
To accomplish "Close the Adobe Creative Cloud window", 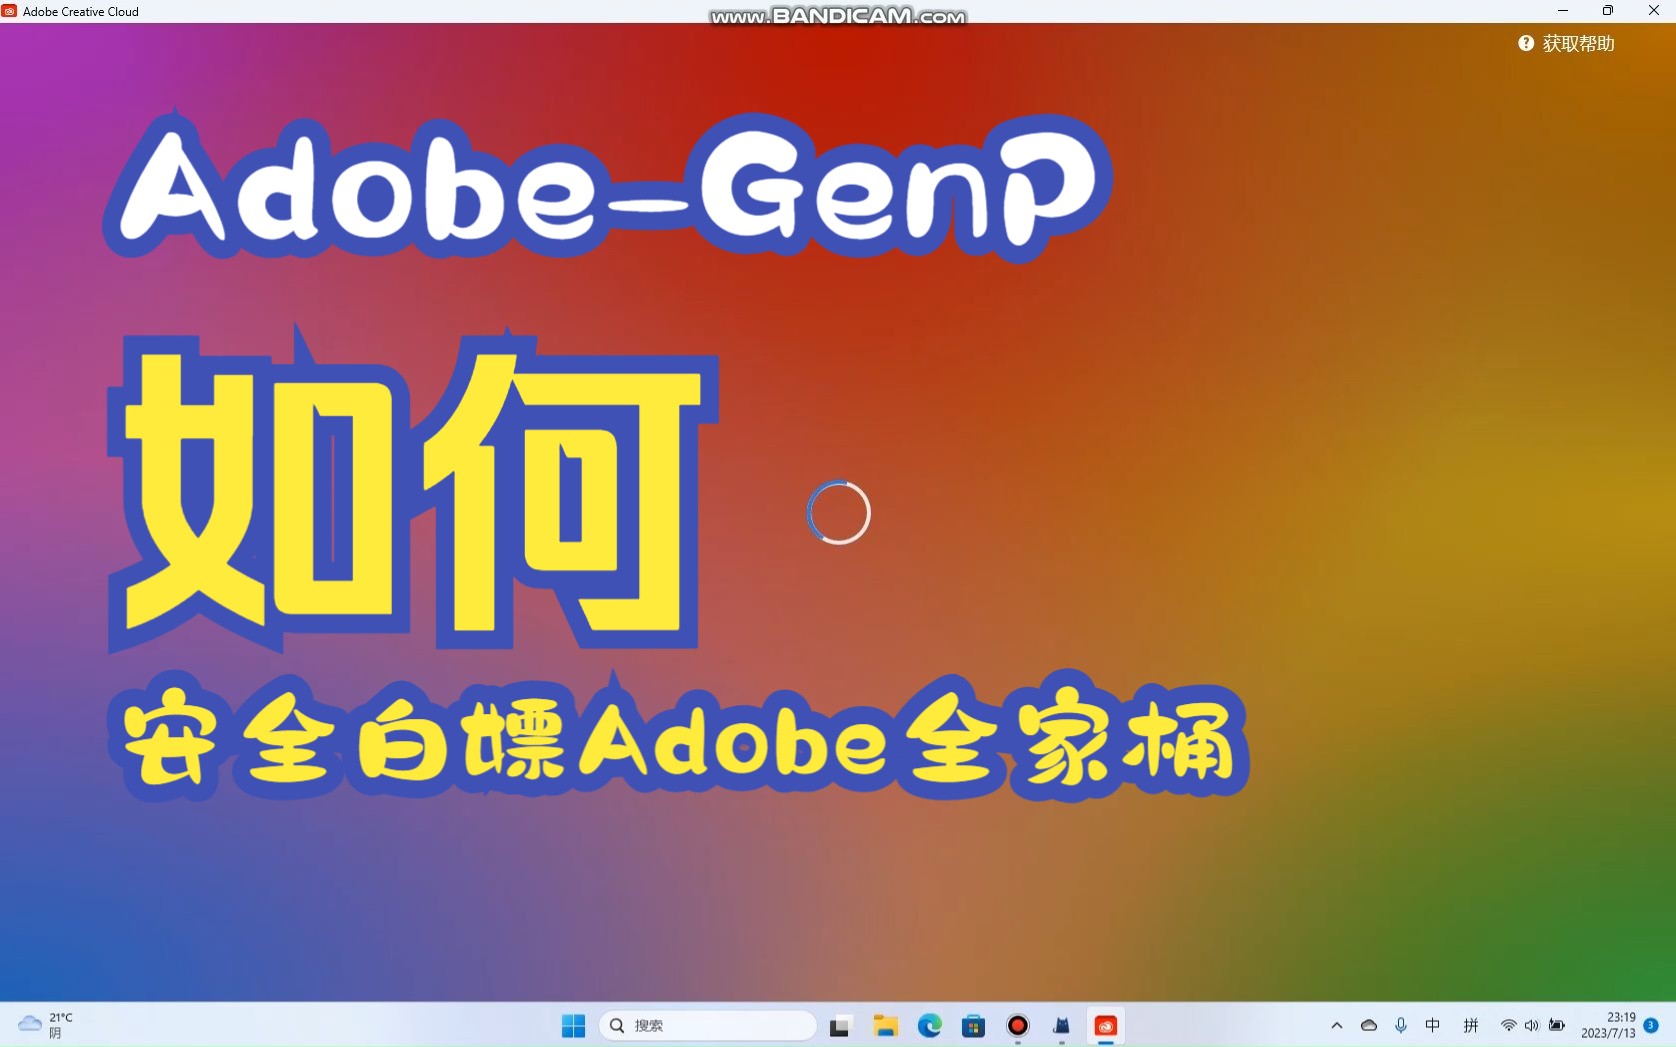I will point(1653,11).
